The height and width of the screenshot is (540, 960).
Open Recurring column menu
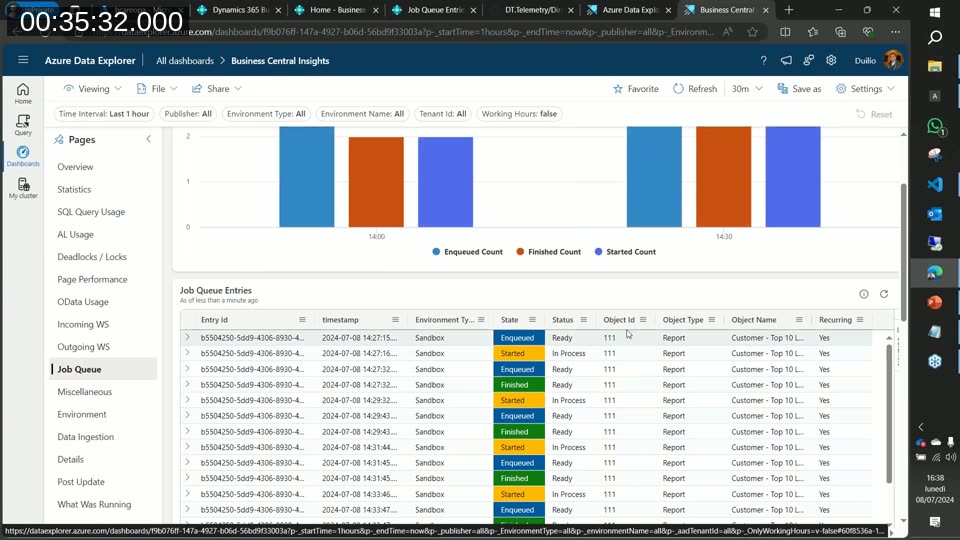point(860,320)
